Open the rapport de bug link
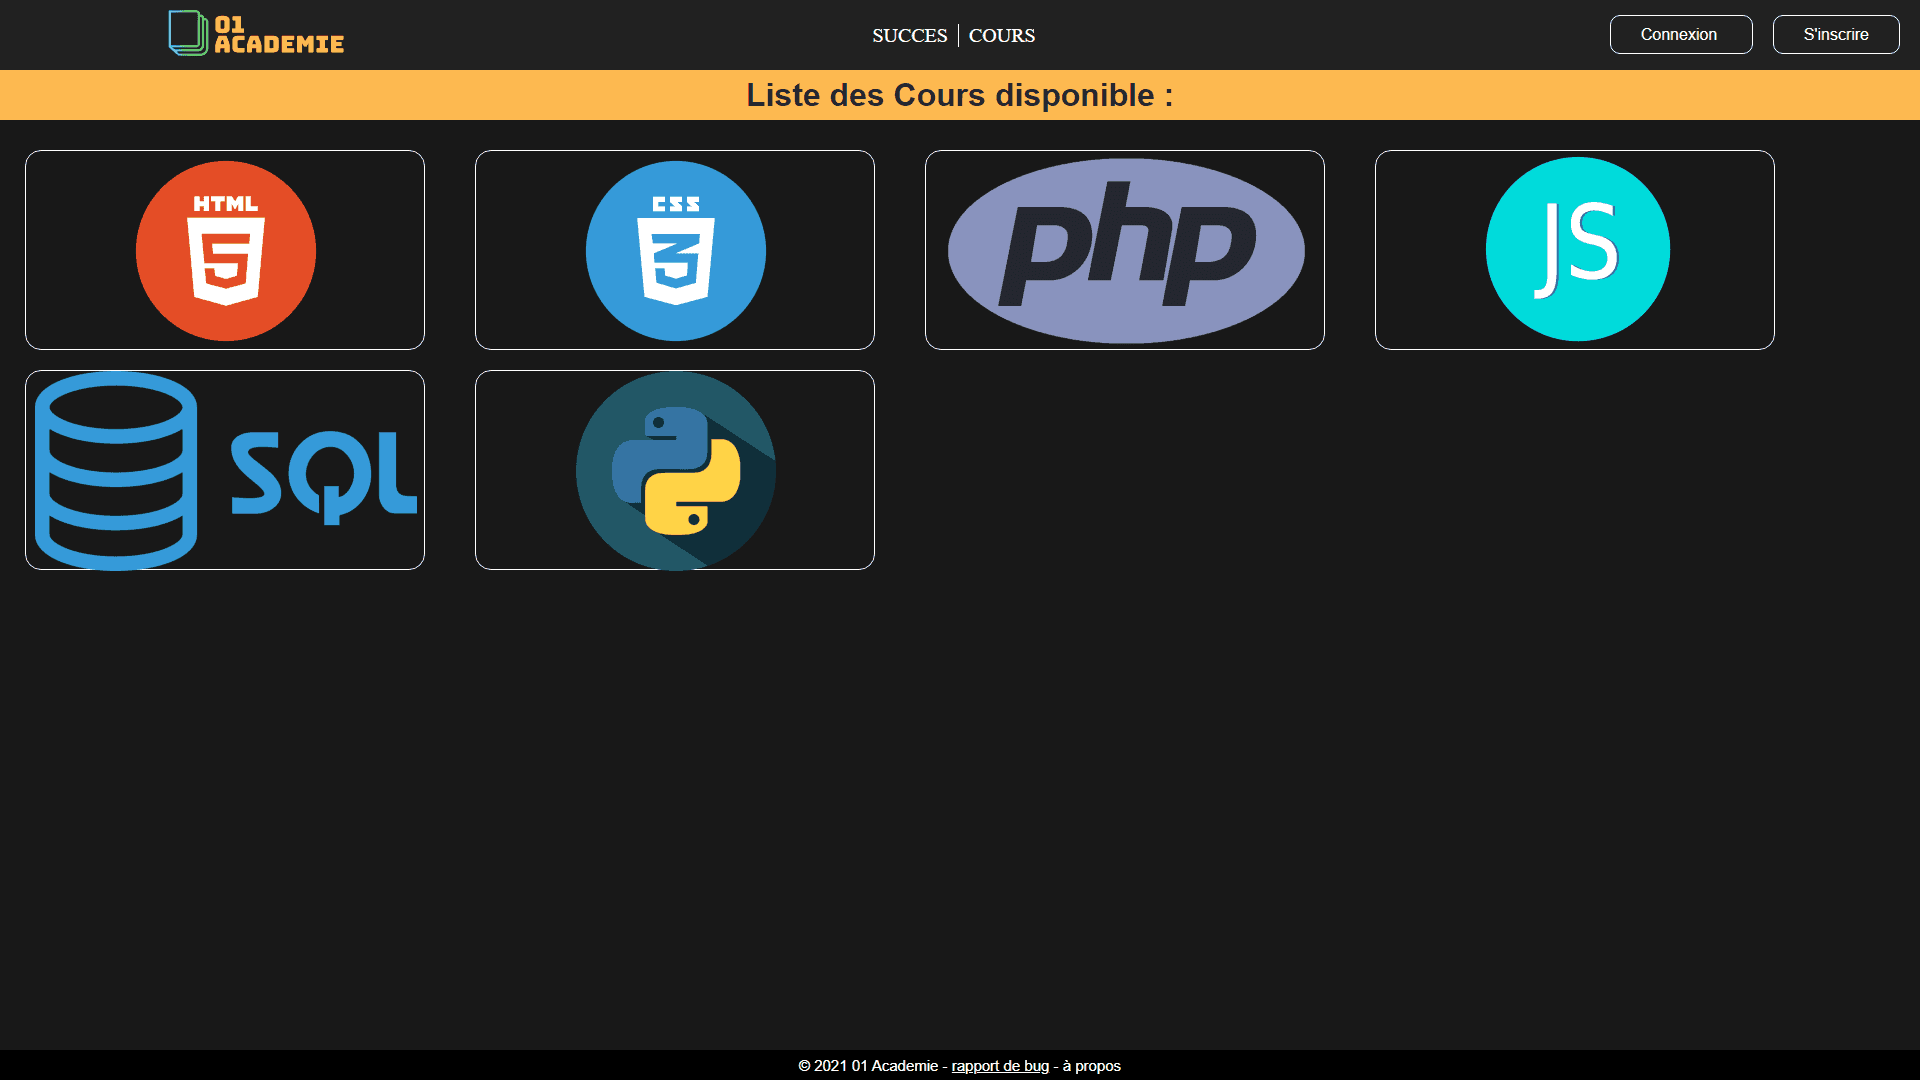Image resolution: width=1920 pixels, height=1080 pixels. coord(1000,1066)
